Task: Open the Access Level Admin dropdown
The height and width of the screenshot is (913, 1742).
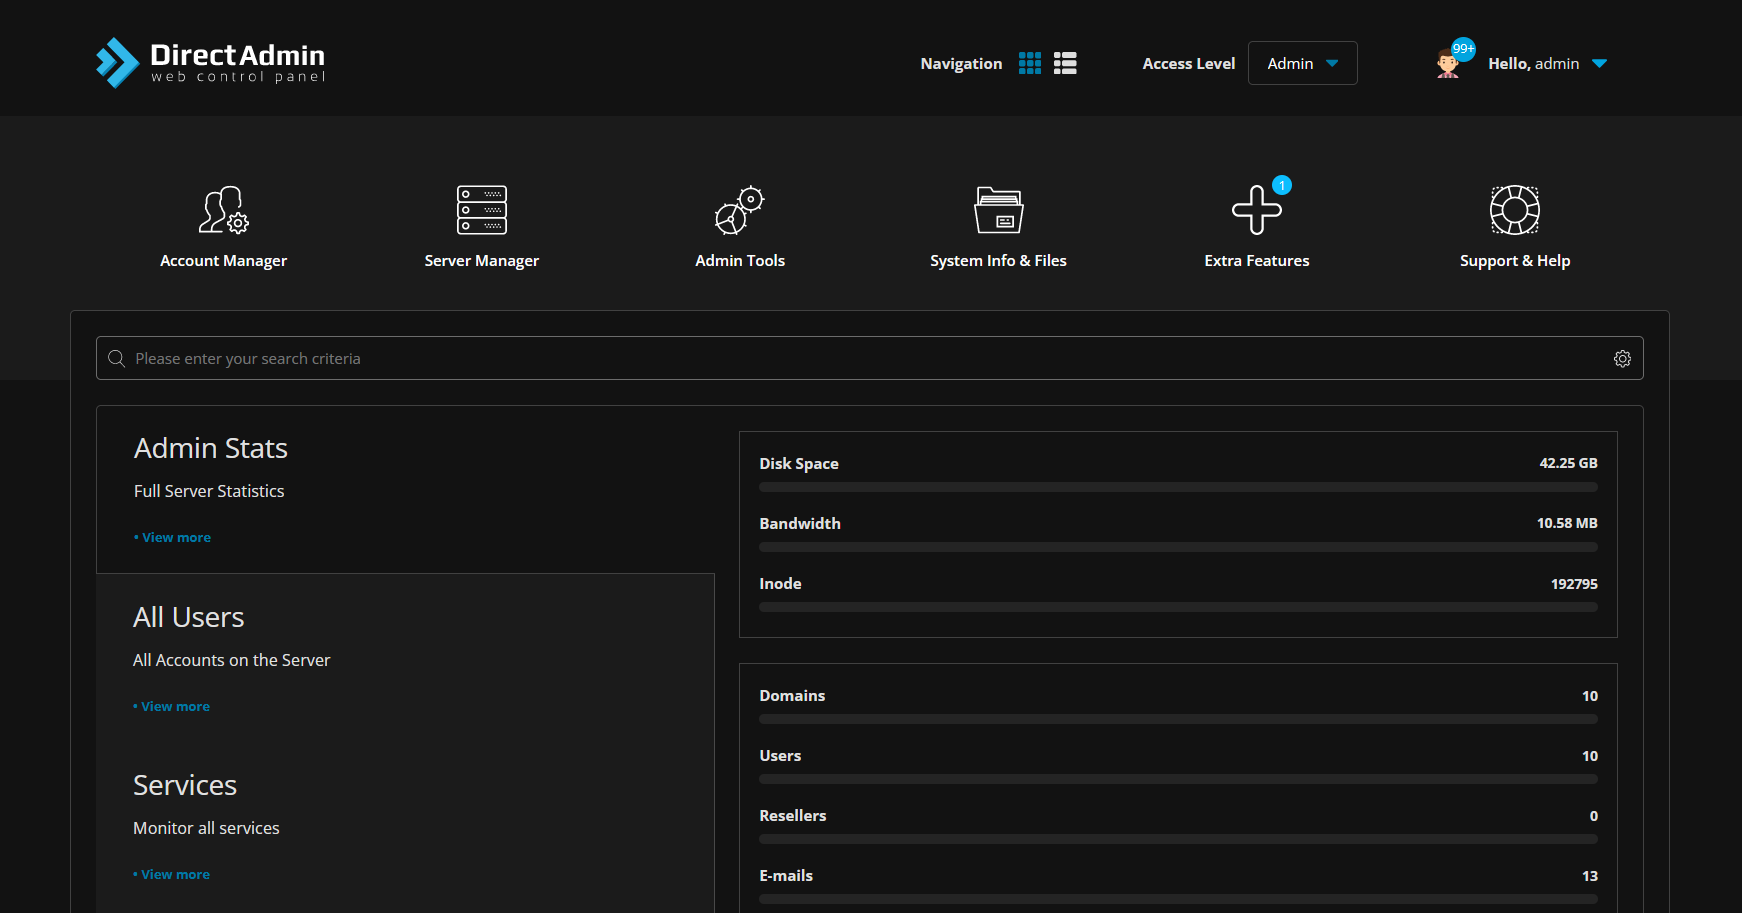Action: (x=1302, y=63)
